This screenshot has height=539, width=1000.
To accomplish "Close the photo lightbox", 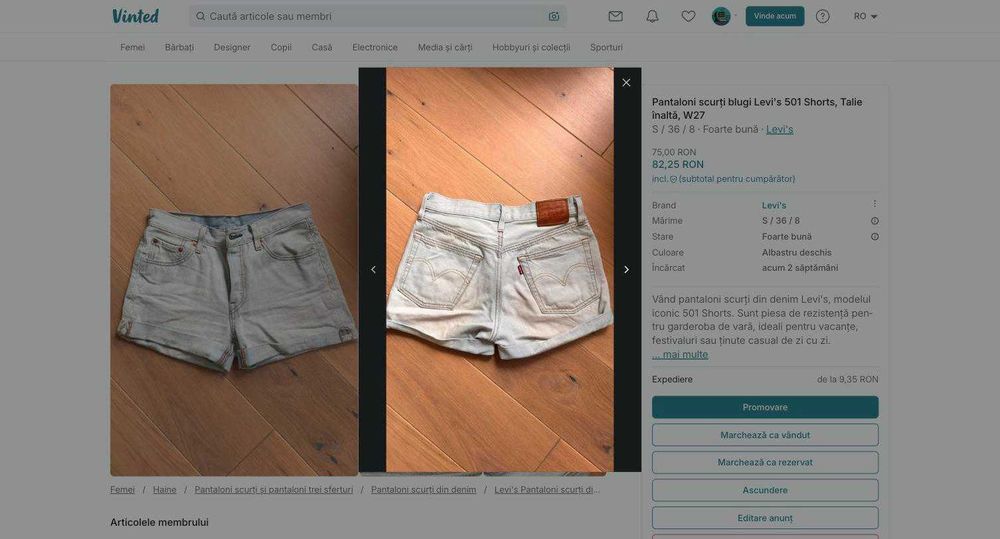I will [x=626, y=82].
